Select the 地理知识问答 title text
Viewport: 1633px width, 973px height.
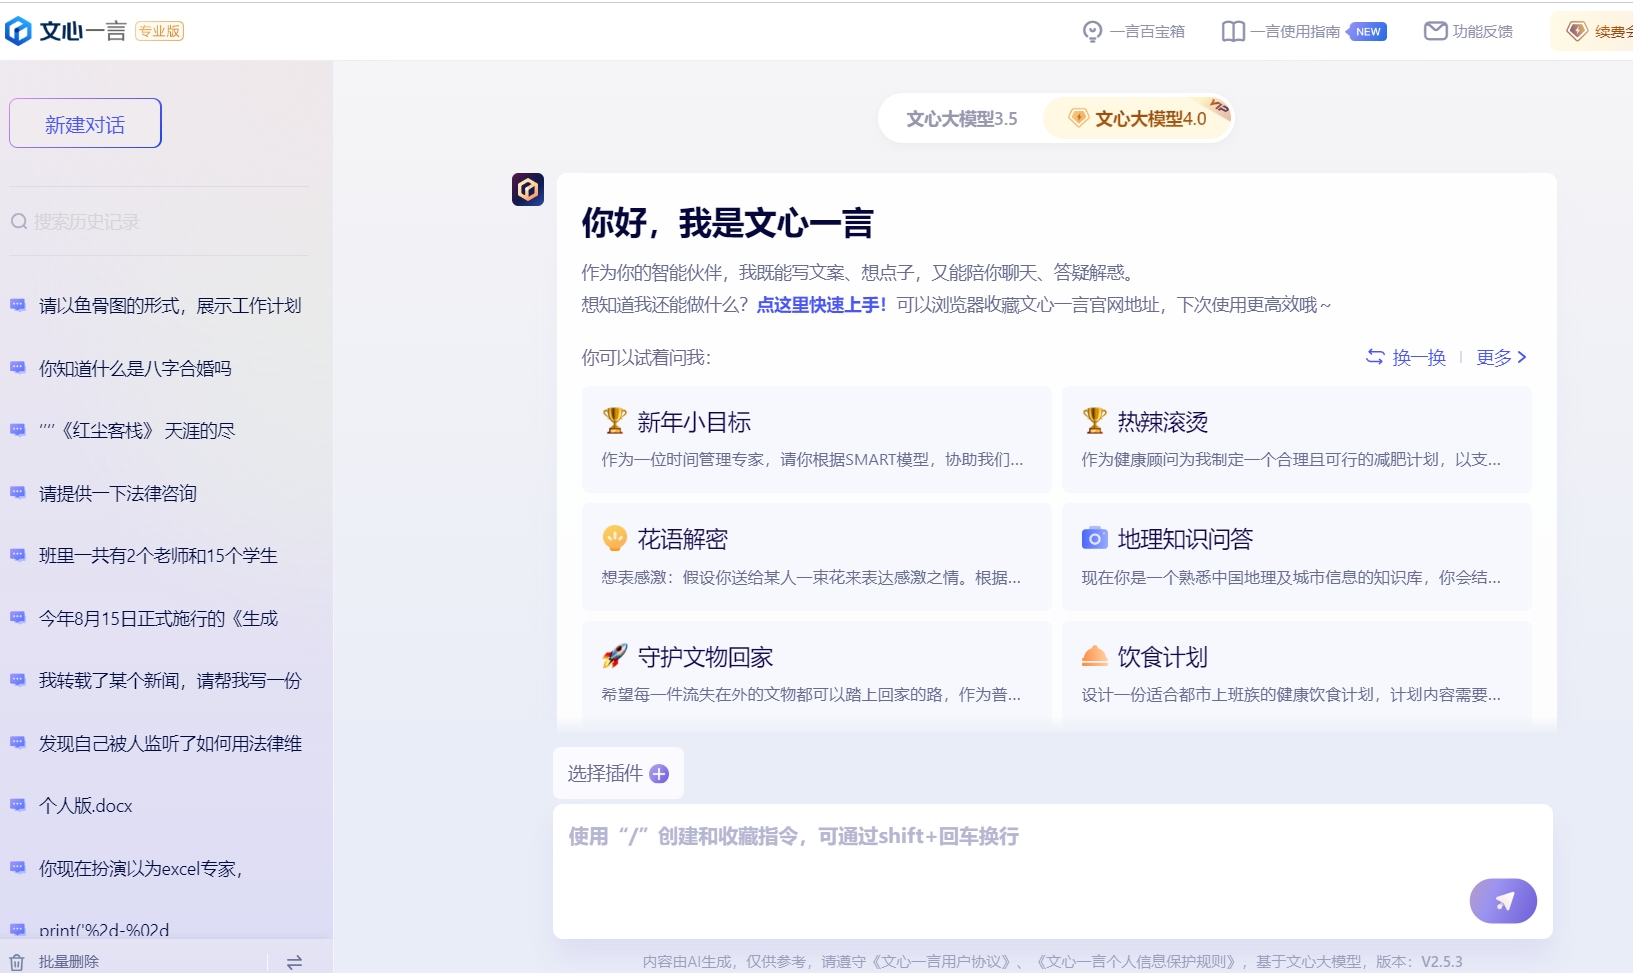(1185, 540)
